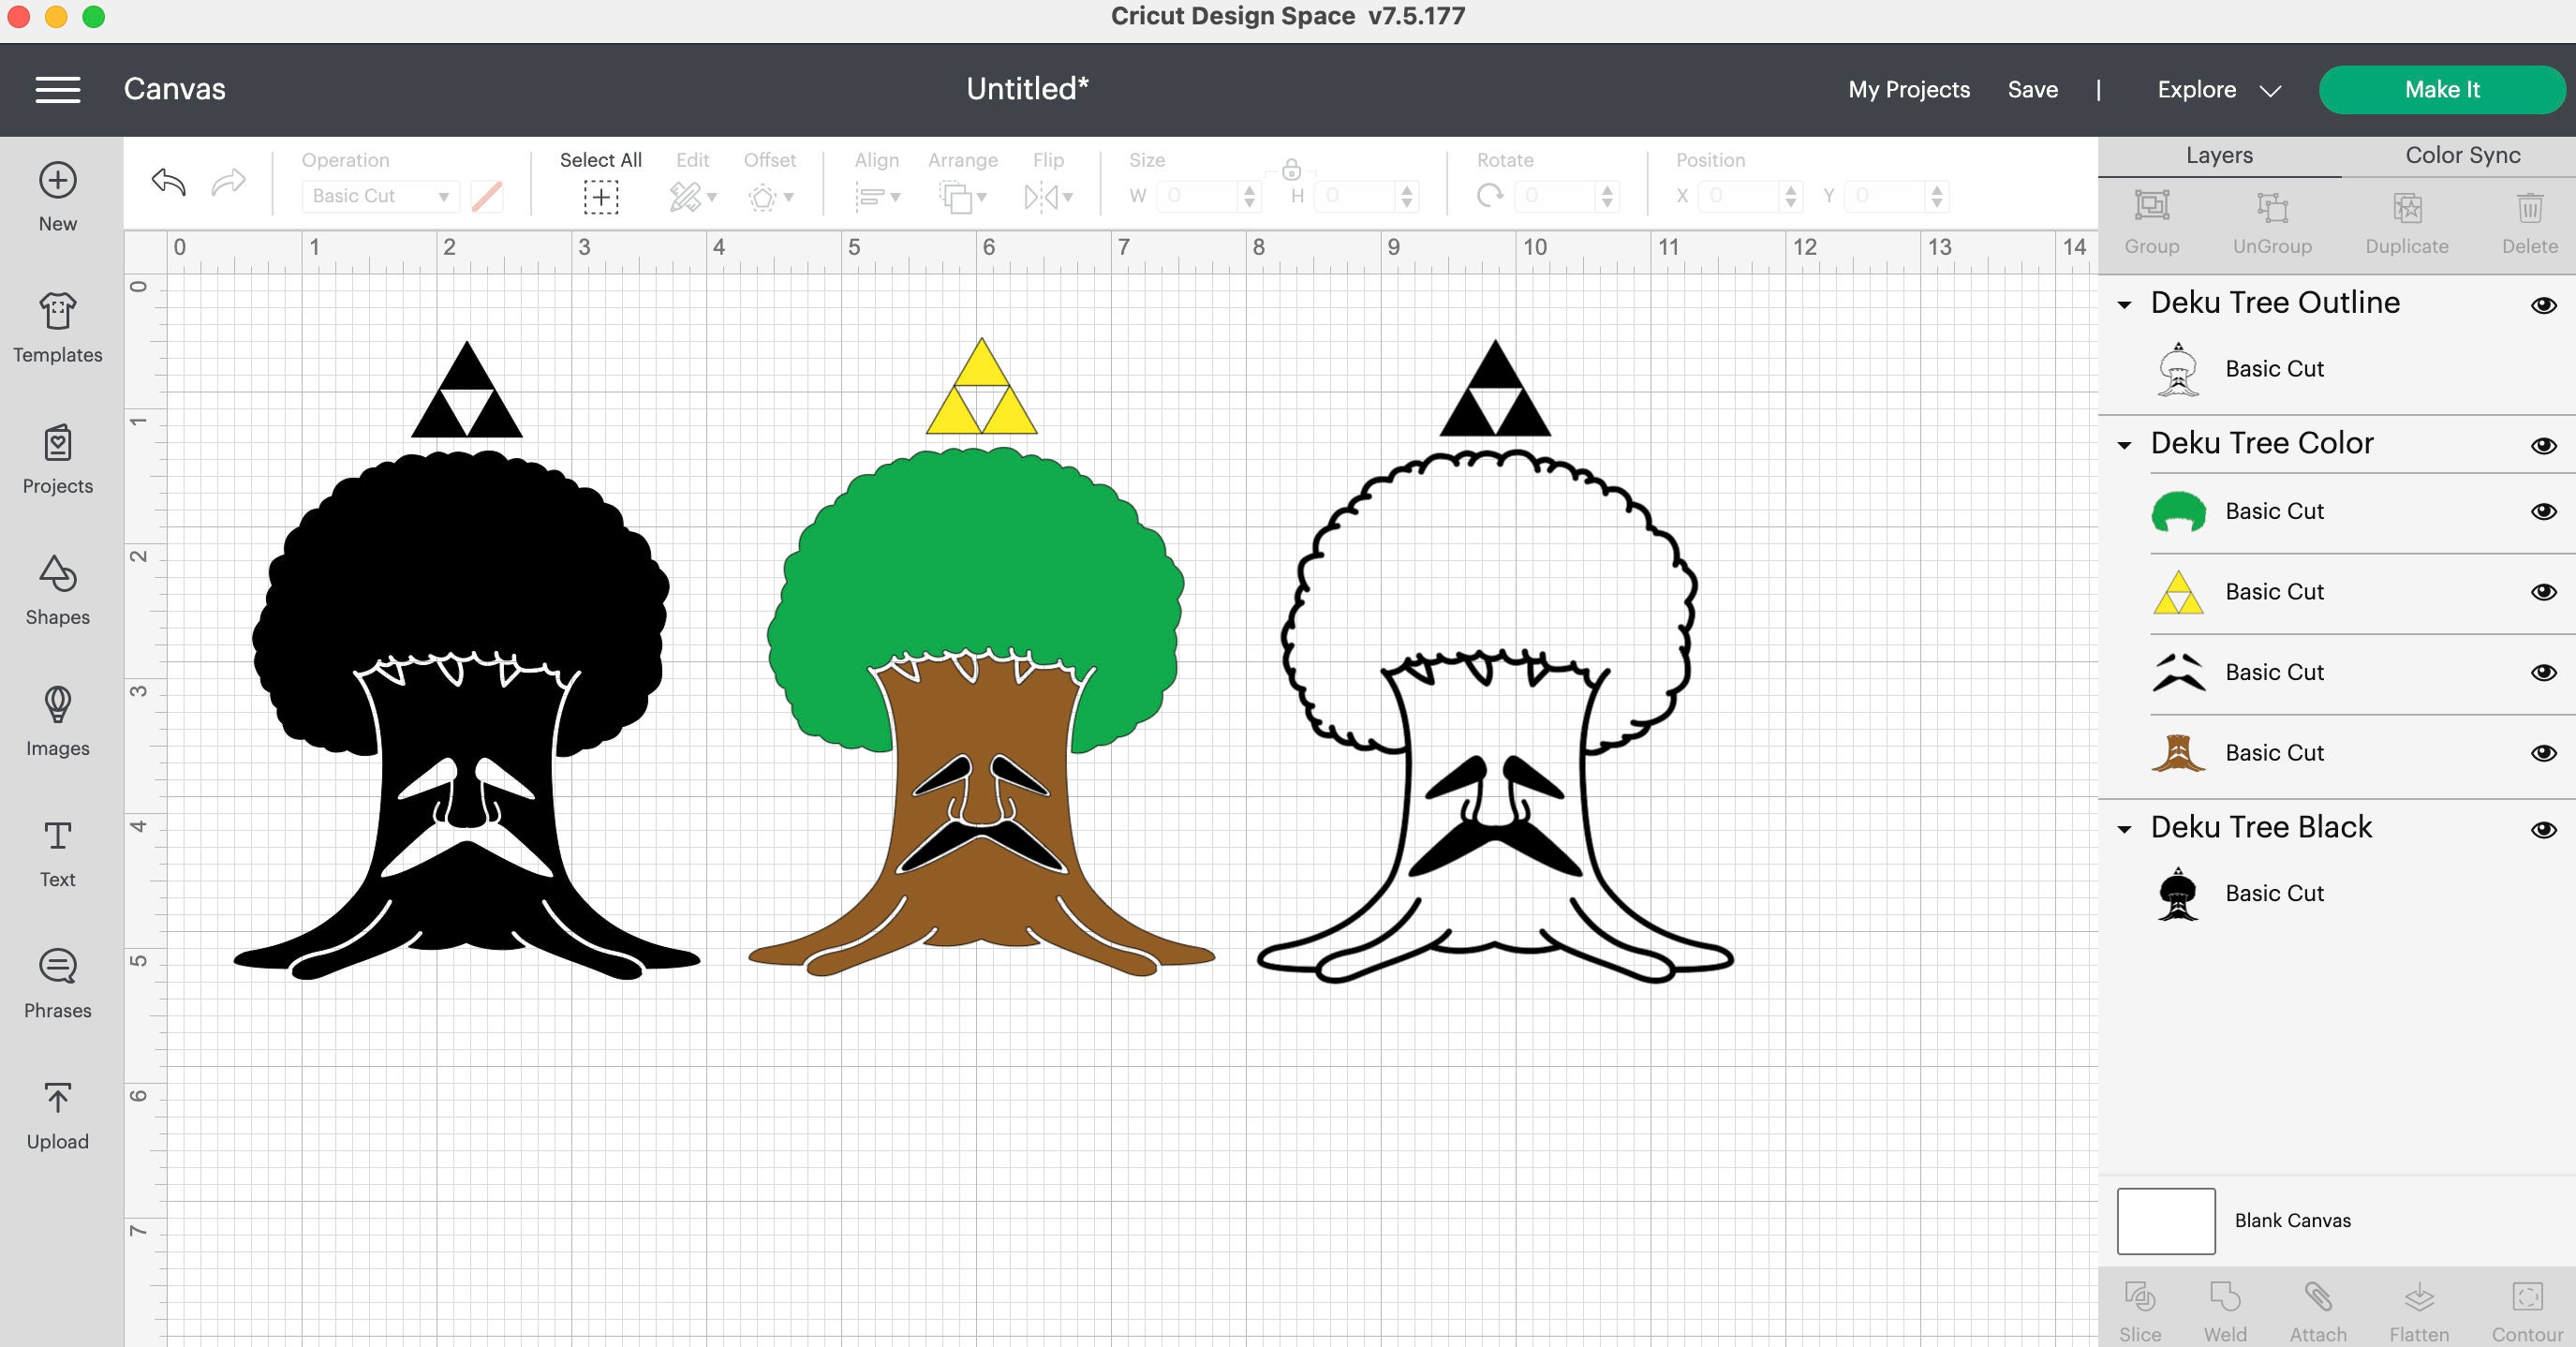Click the Untitled* project name
This screenshot has height=1347, width=2576.
coord(1027,89)
